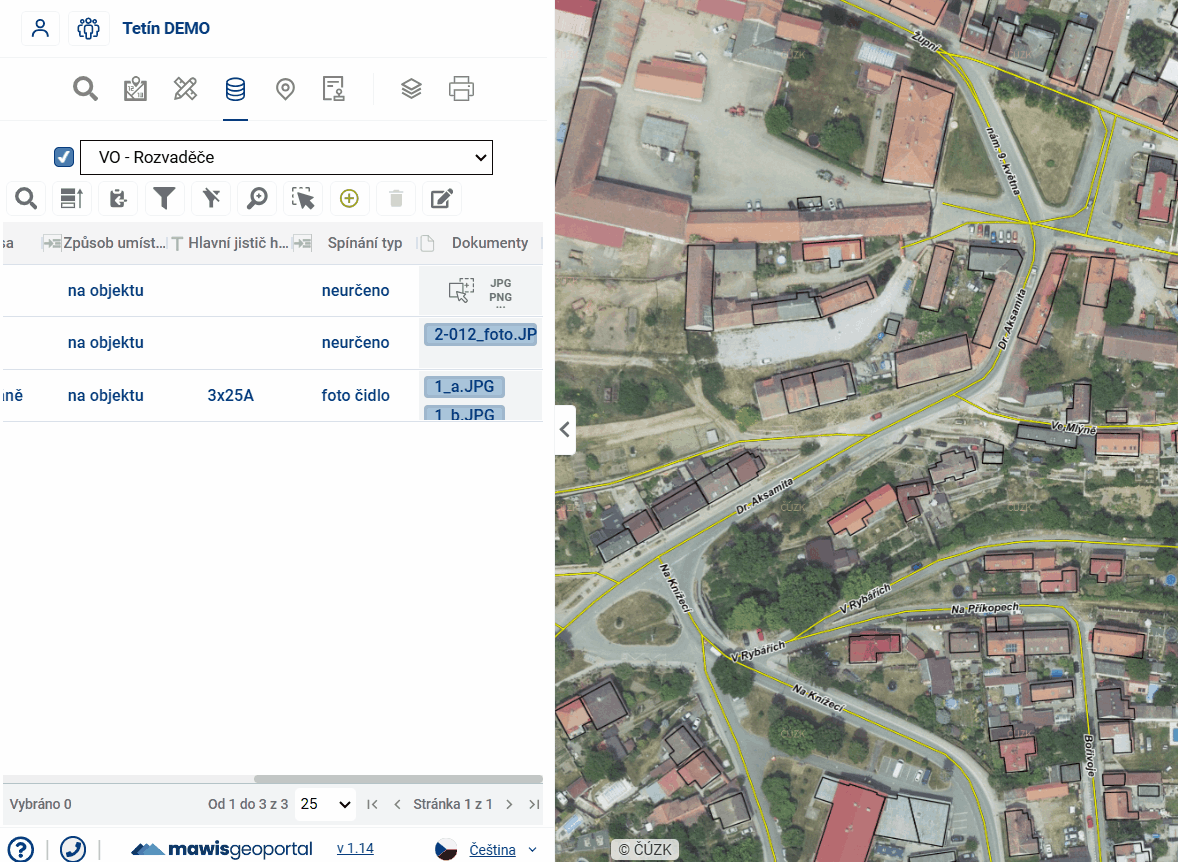Collapse the side panel with the arrow
The image size is (1178, 862).
[565, 430]
